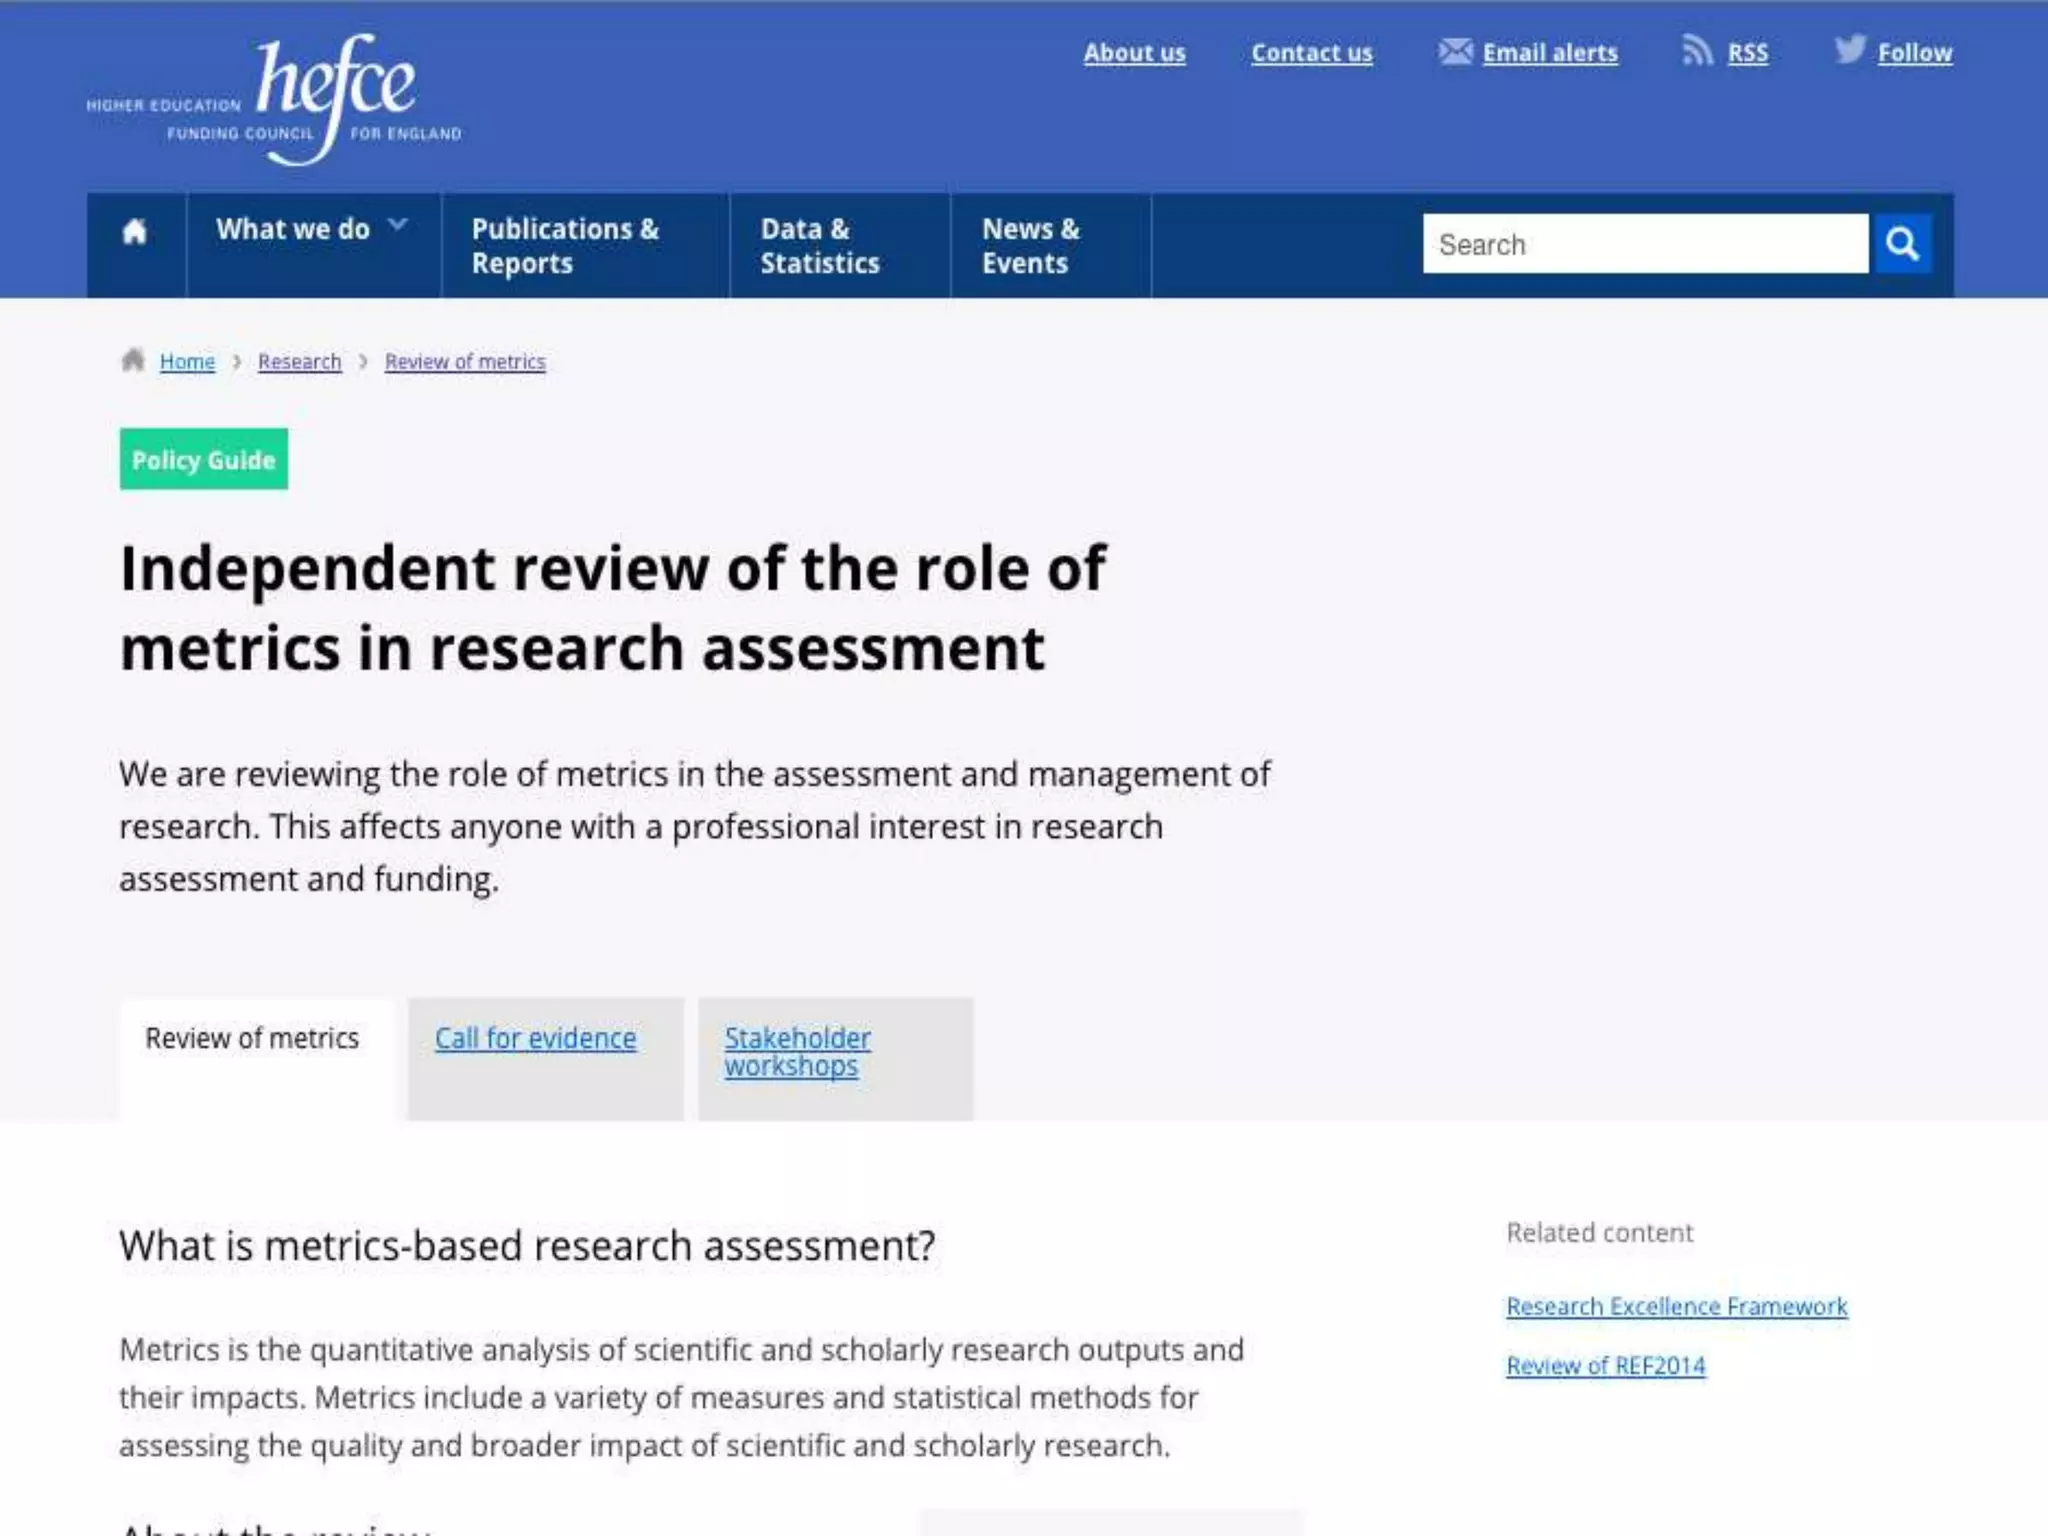The image size is (2048, 1536).
Task: Click the breadcrumb house icon
Action: pyautogui.click(x=133, y=360)
